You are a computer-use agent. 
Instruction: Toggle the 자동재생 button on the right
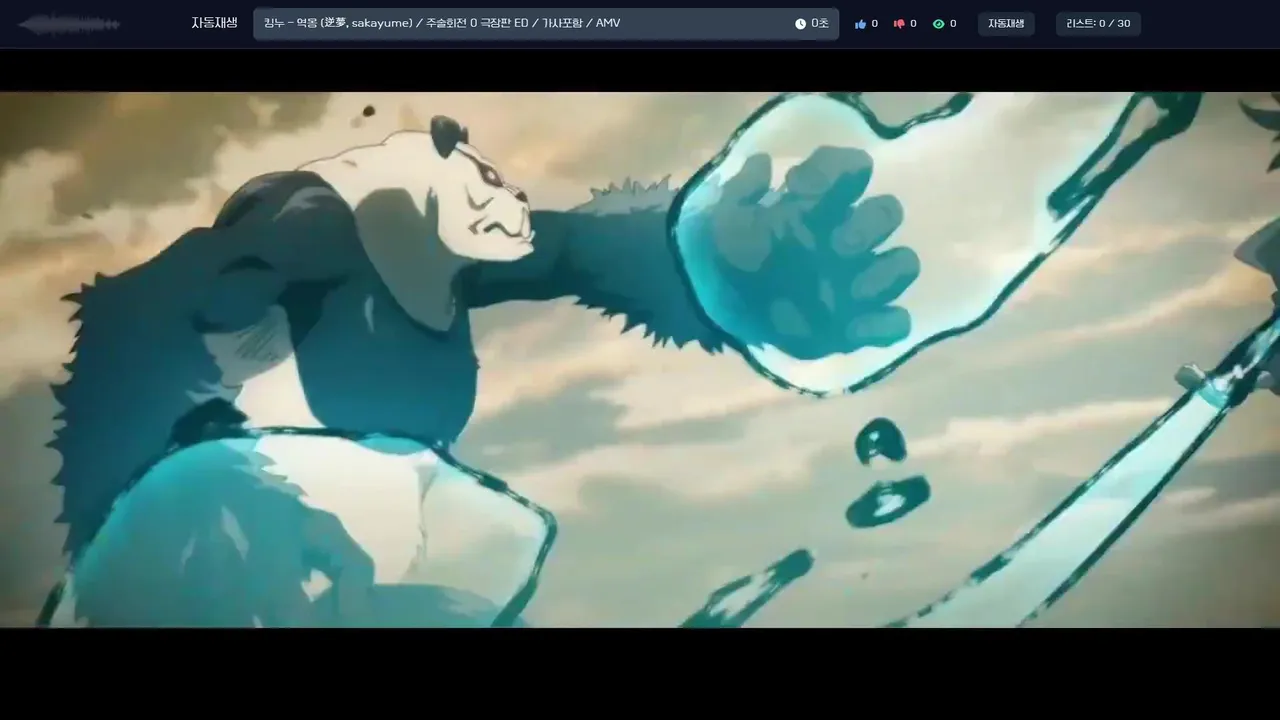pyautogui.click(x=1006, y=24)
